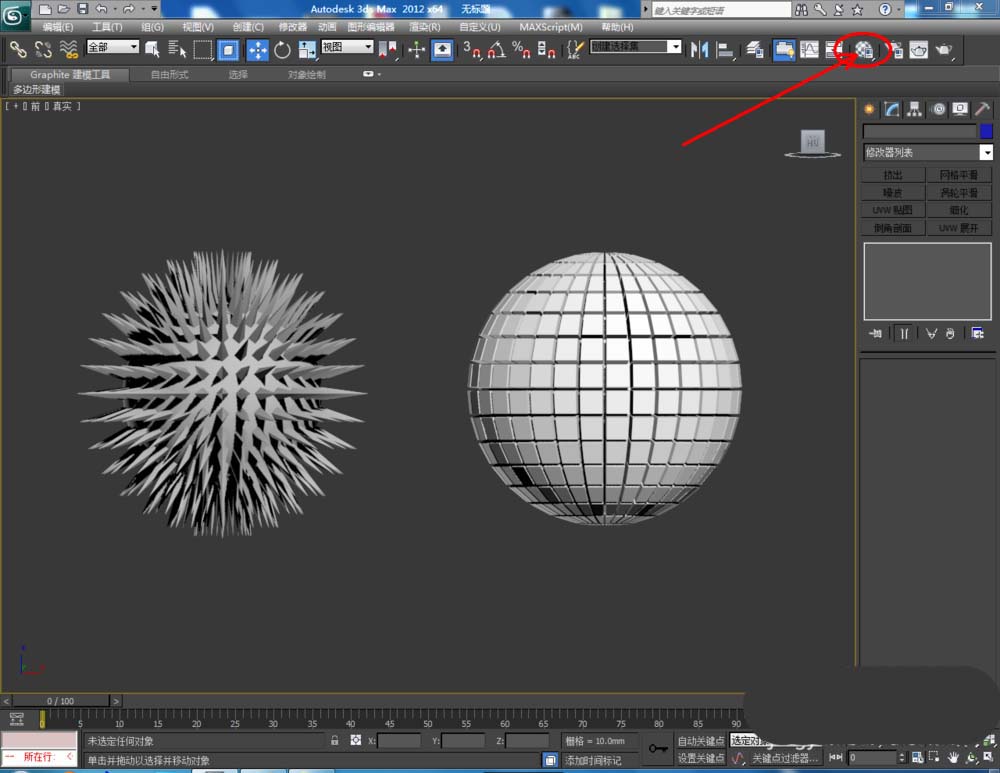The image size is (1000, 773).
Task: Expand the modifier list (修改器列表) dropdown
Action: 986,152
